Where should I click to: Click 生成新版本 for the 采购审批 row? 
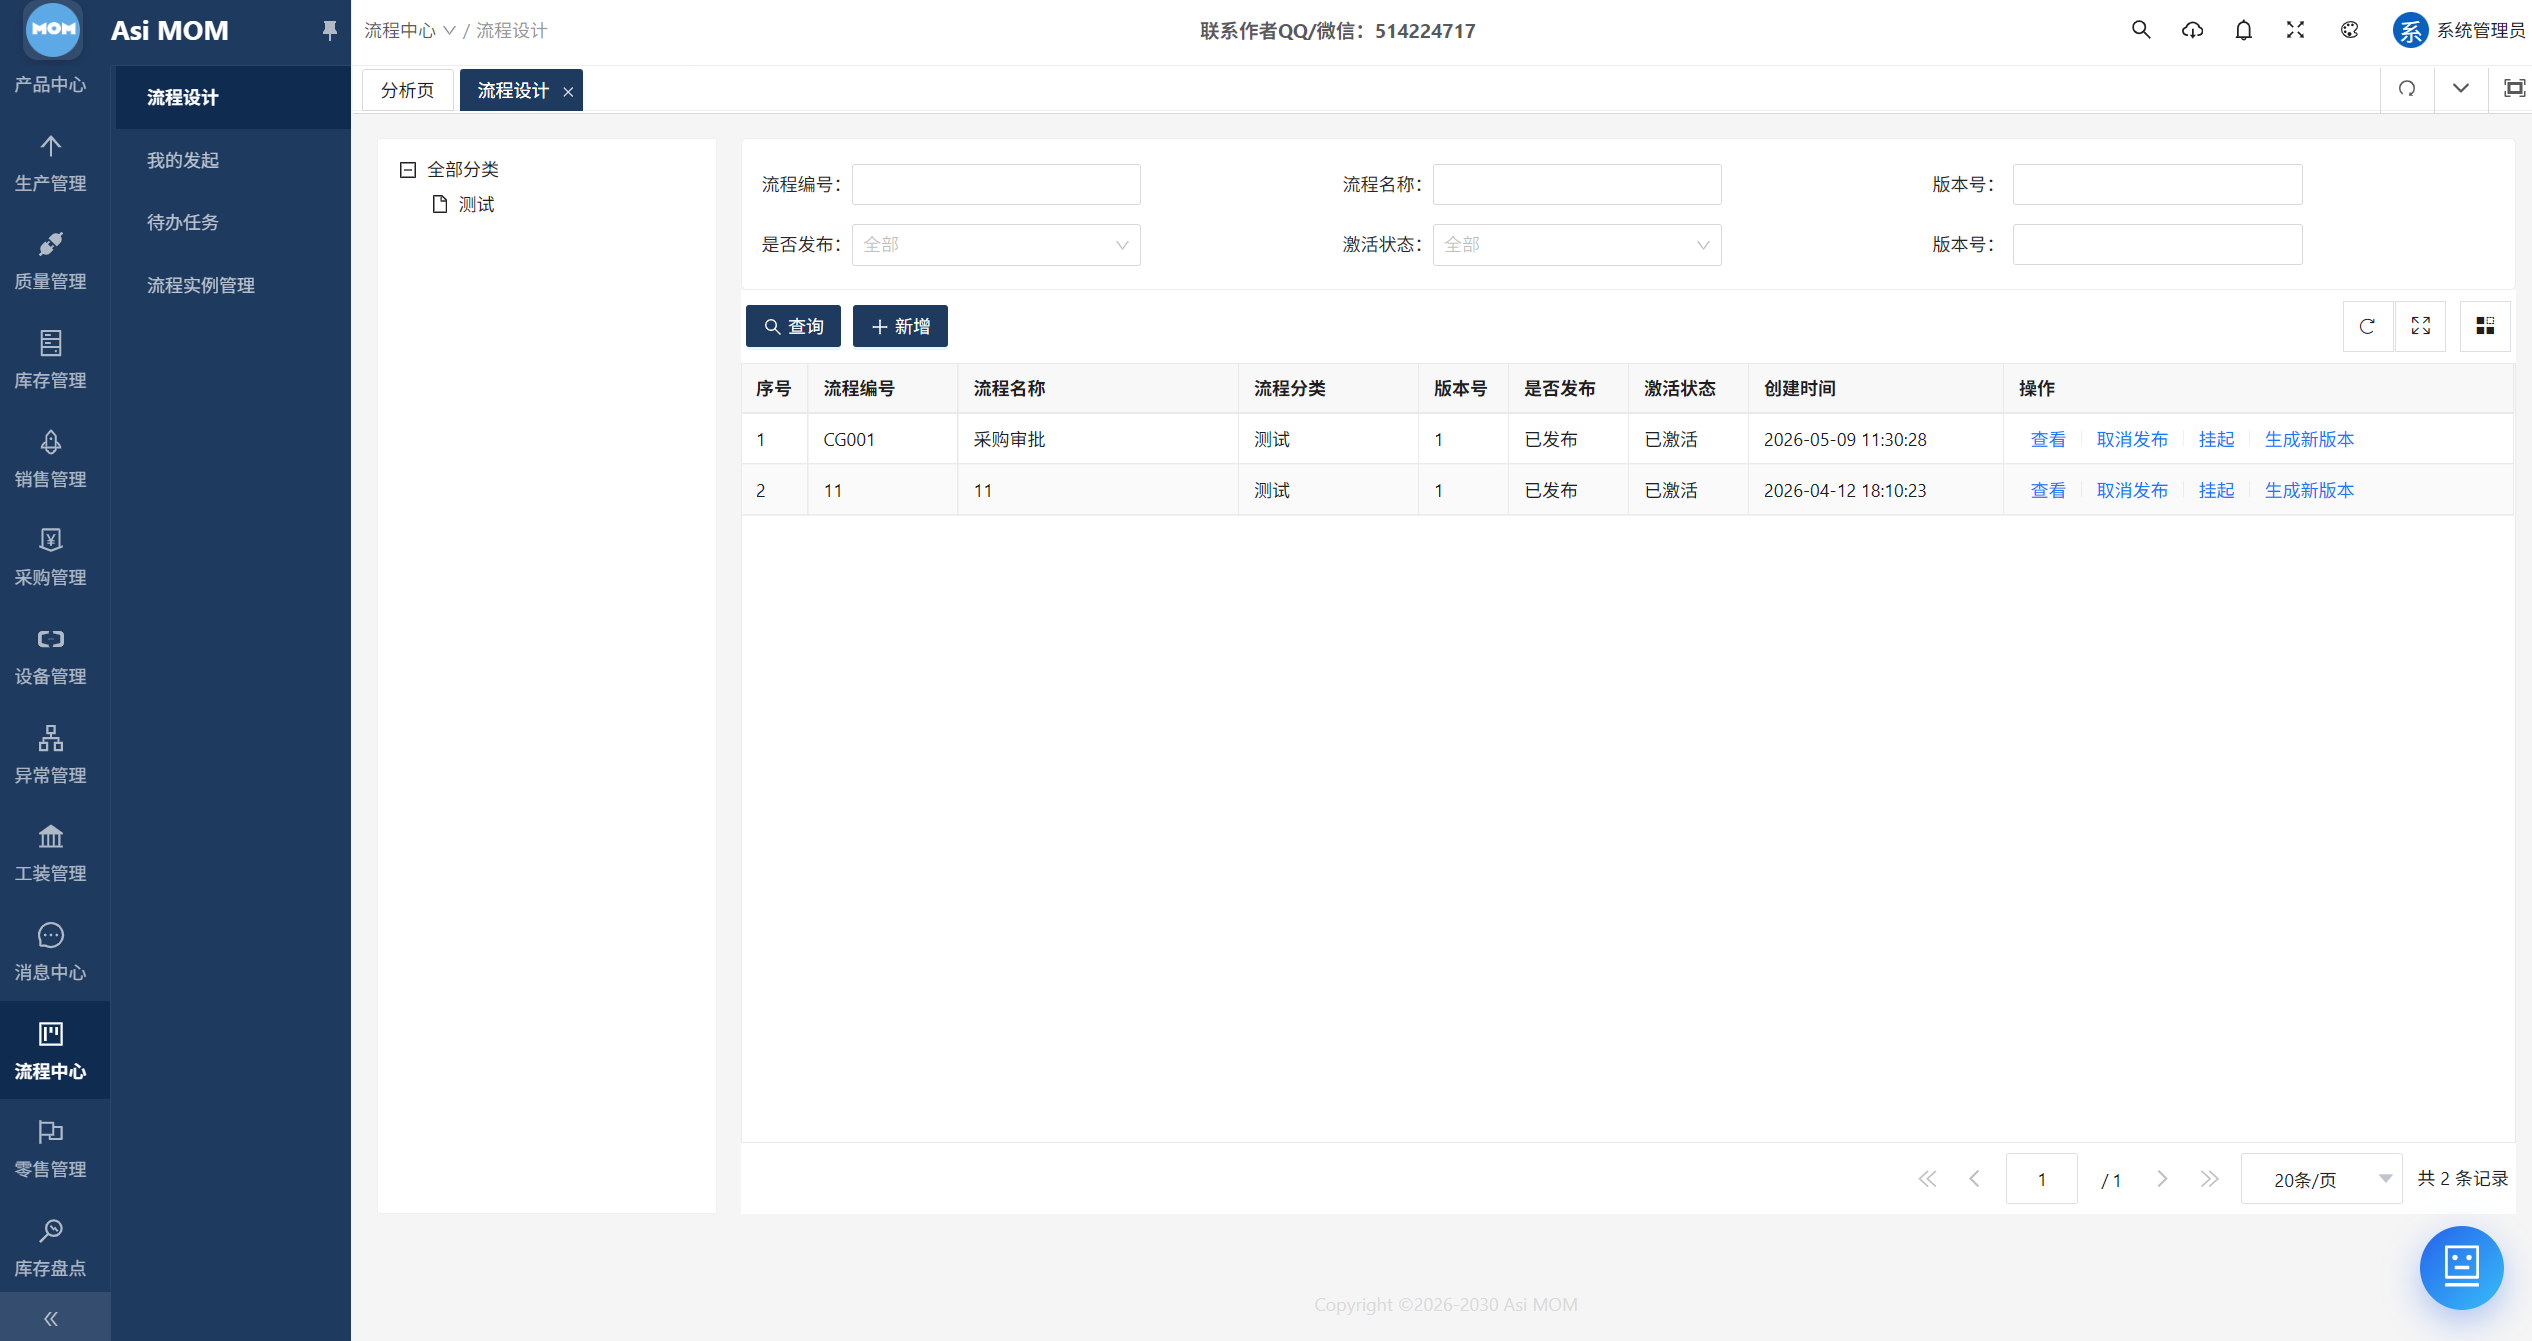click(x=2309, y=439)
